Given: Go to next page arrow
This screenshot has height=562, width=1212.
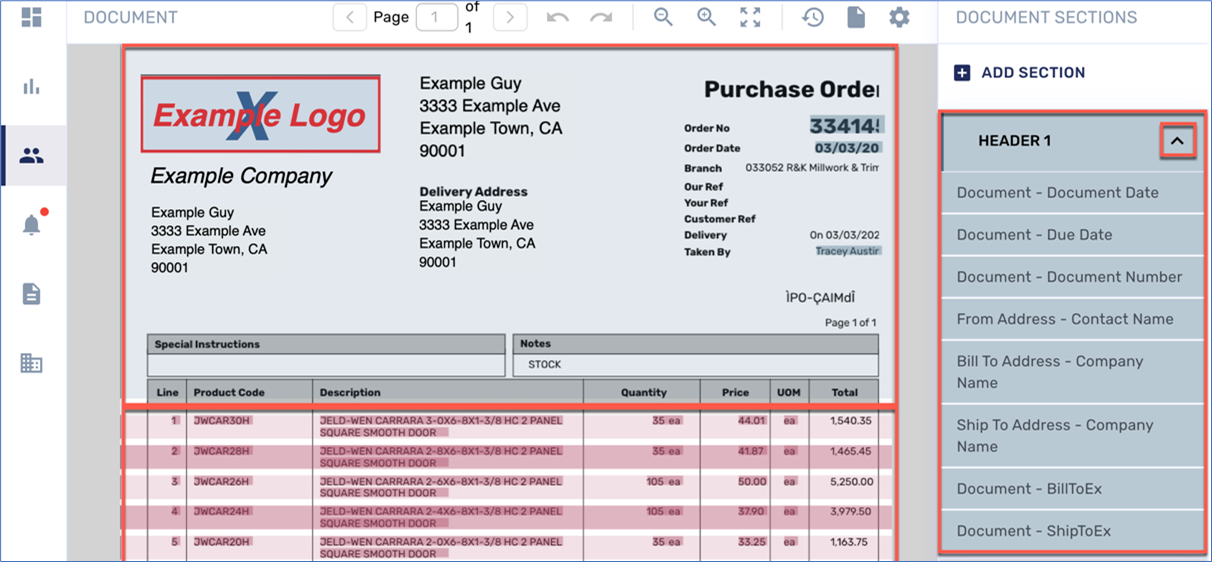Looking at the screenshot, I should [x=510, y=17].
